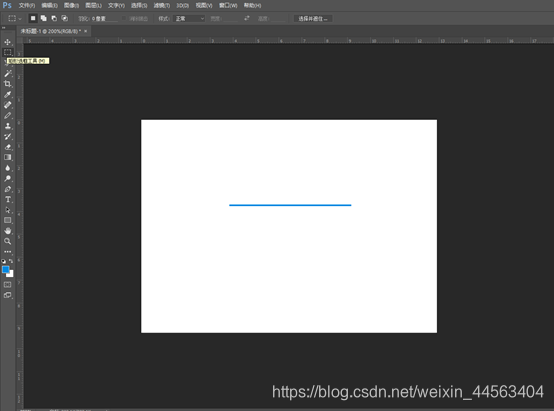Open the foreground blue color swatch
The height and width of the screenshot is (411, 554).
point(5,269)
